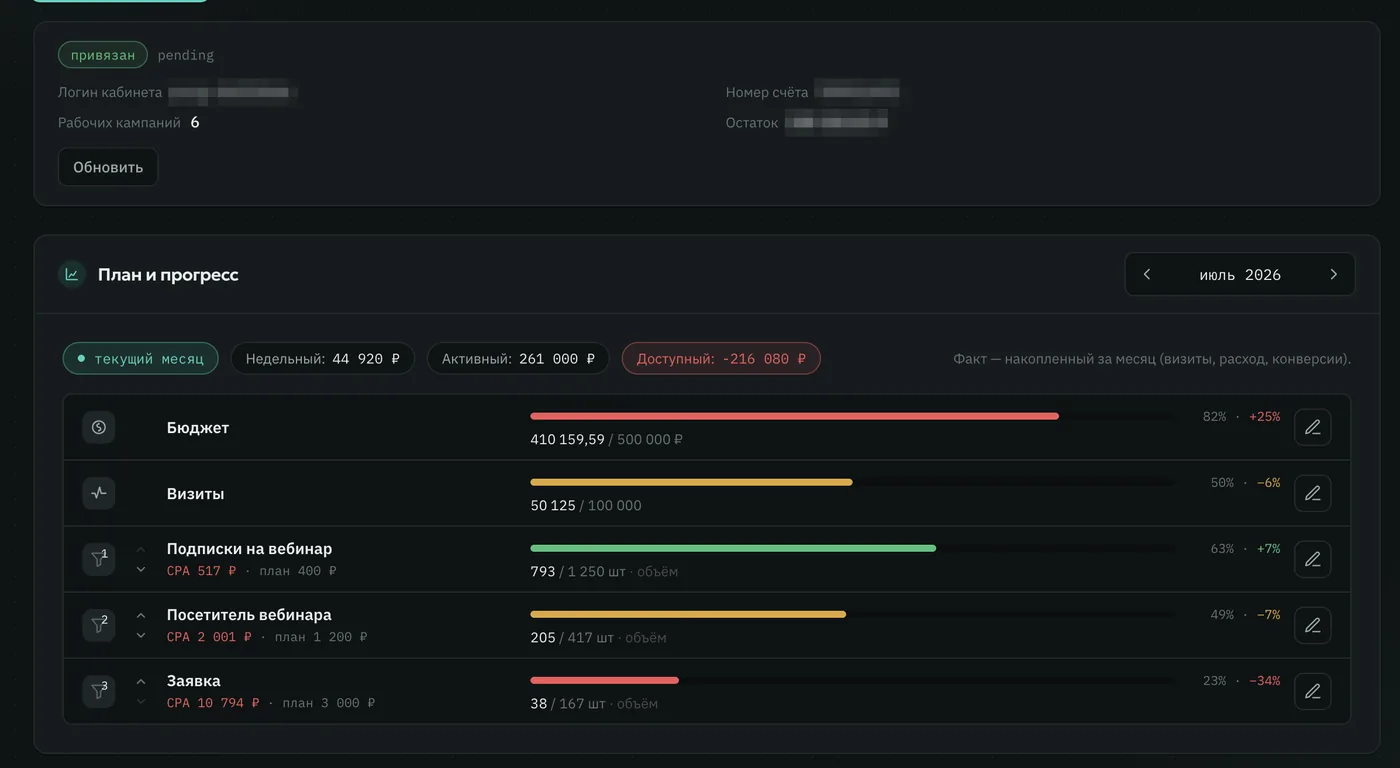Click the pulse icon in Визиты row
1400x768 pixels.
[x=98, y=493]
